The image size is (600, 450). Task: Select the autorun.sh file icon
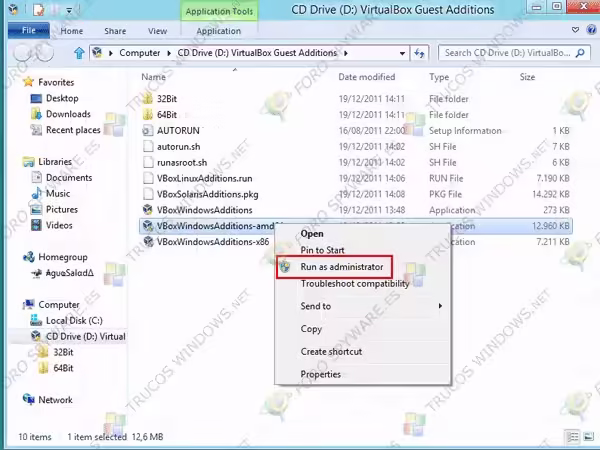point(148,147)
